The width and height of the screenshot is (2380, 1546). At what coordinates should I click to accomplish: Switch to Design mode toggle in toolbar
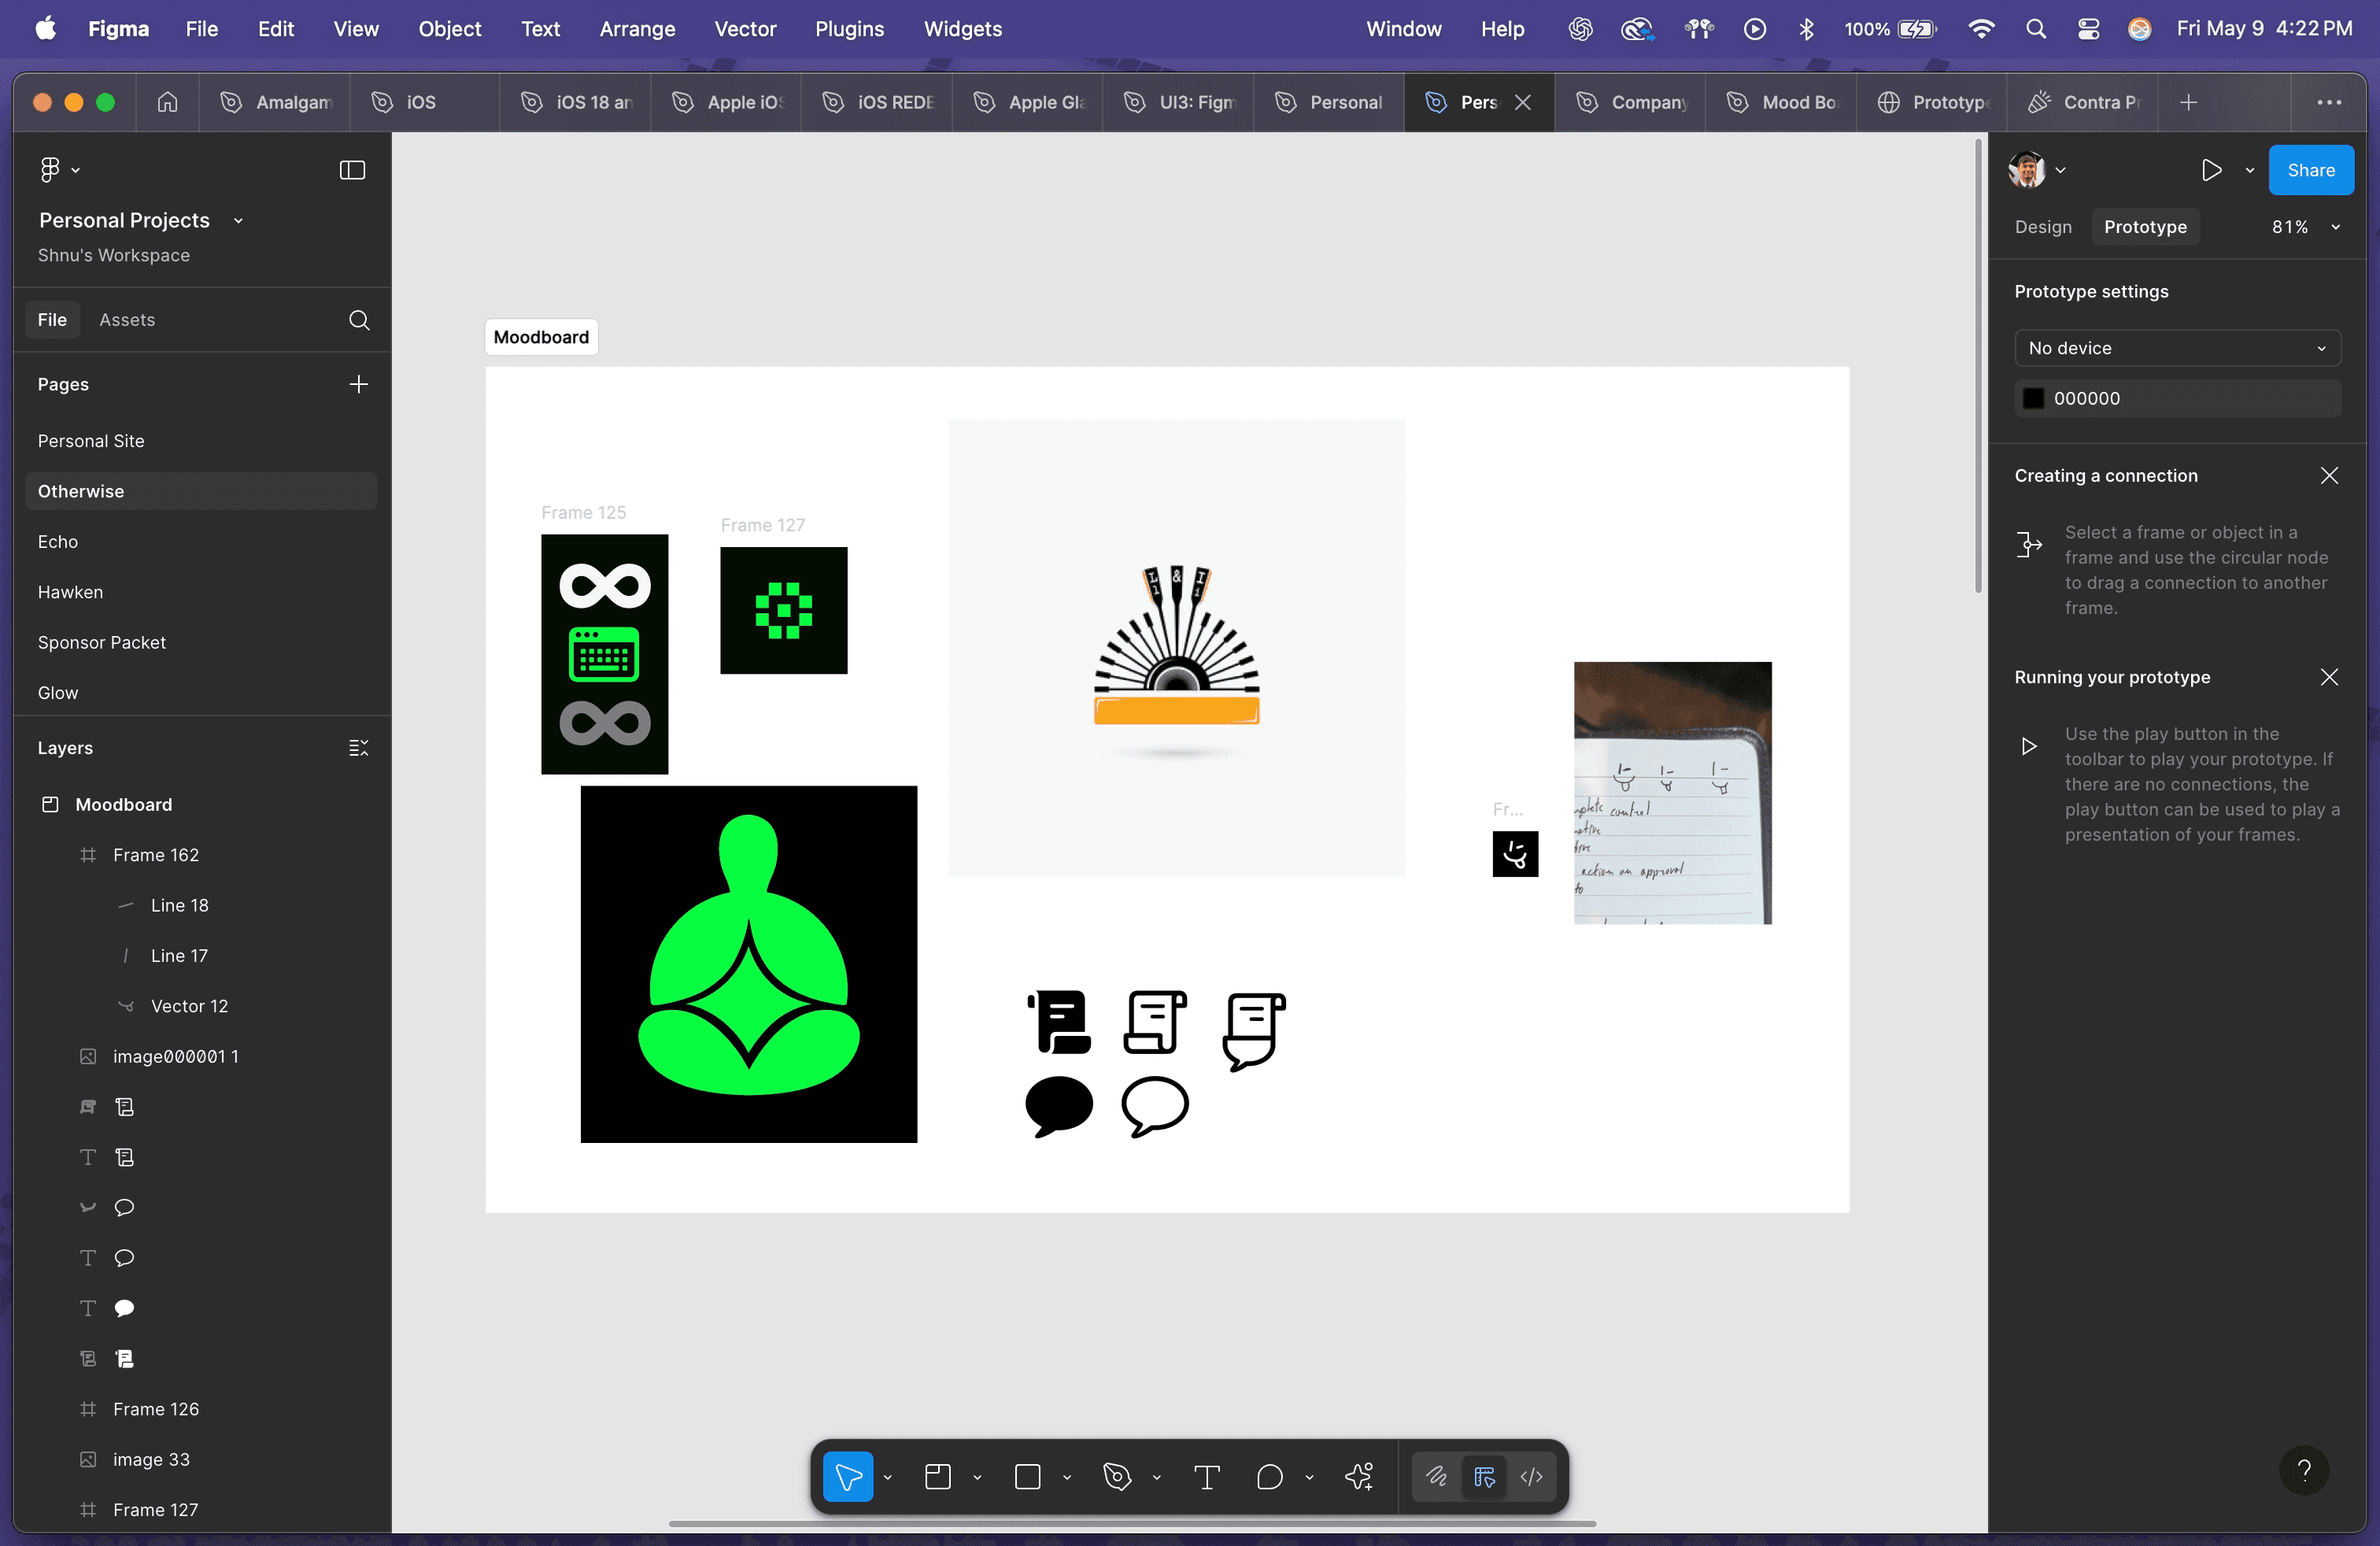[1484, 1476]
